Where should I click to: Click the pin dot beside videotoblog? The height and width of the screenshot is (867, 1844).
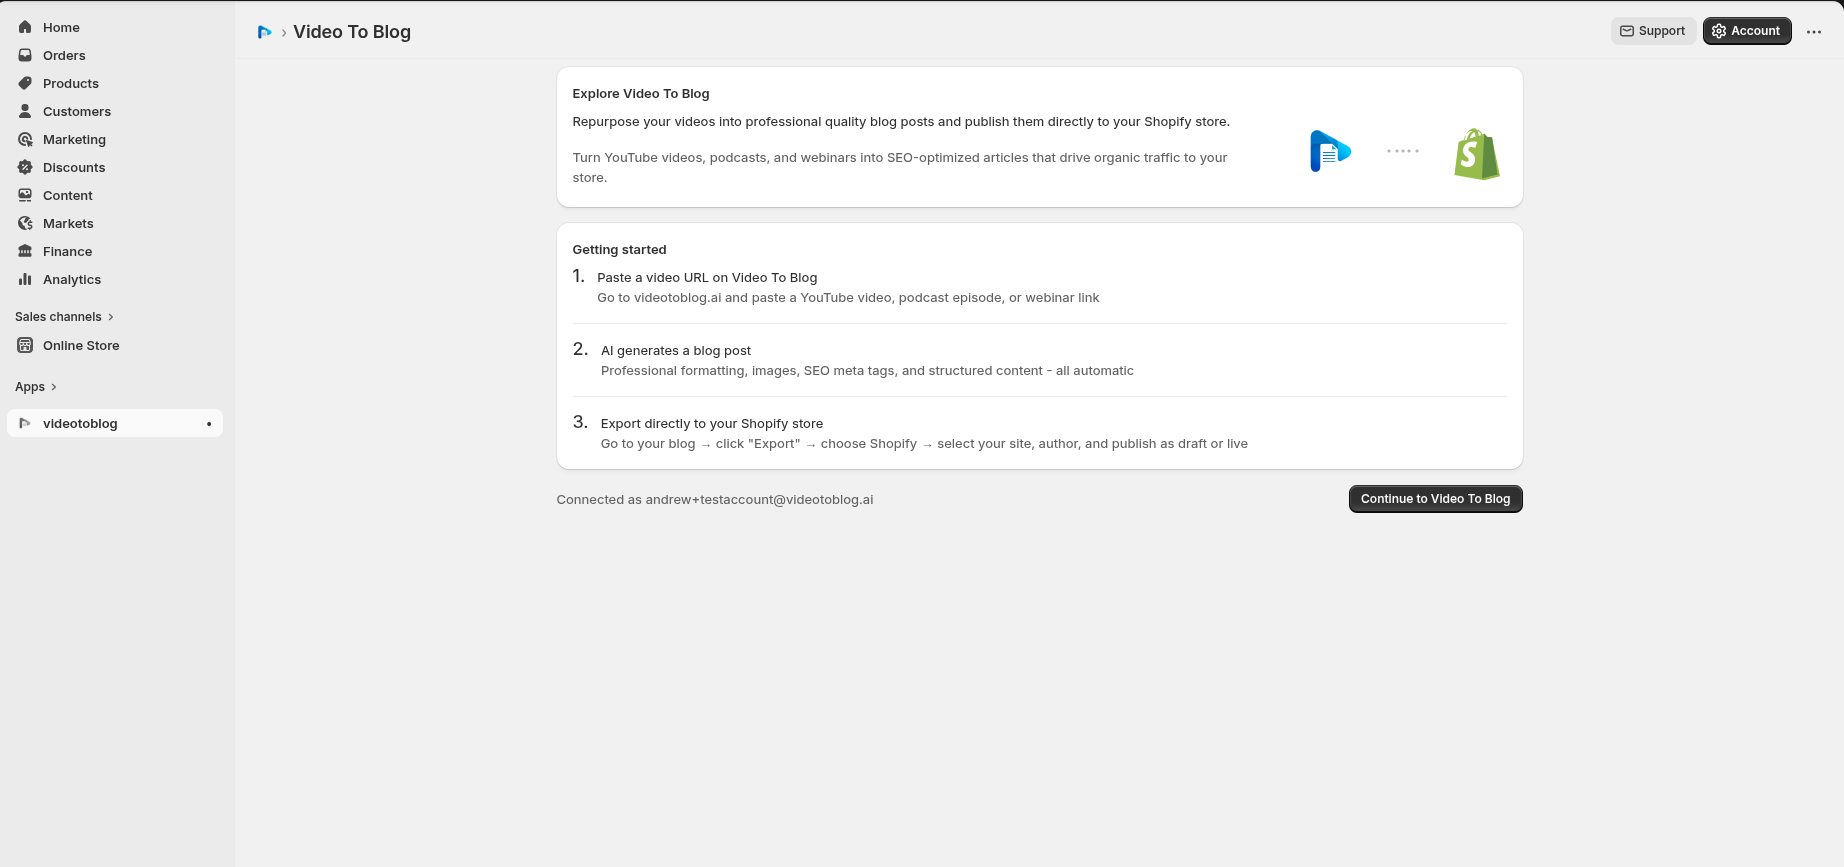tap(209, 424)
